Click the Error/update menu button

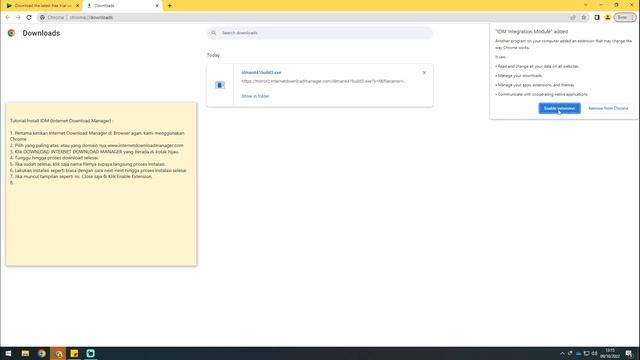625,18
